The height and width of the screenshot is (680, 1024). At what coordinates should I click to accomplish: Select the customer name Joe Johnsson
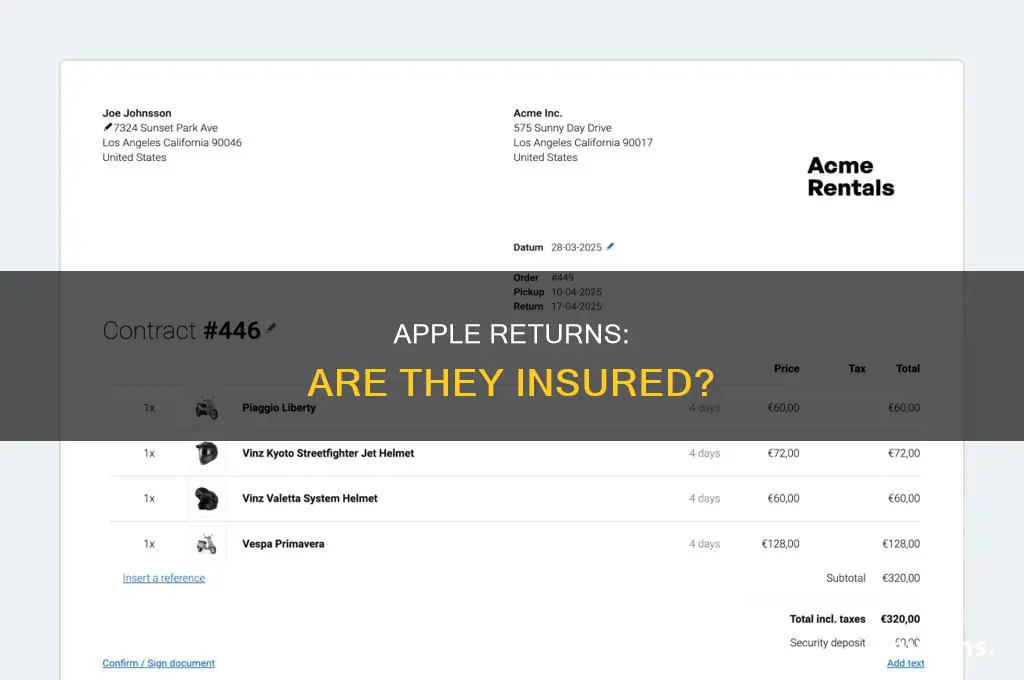(136, 113)
